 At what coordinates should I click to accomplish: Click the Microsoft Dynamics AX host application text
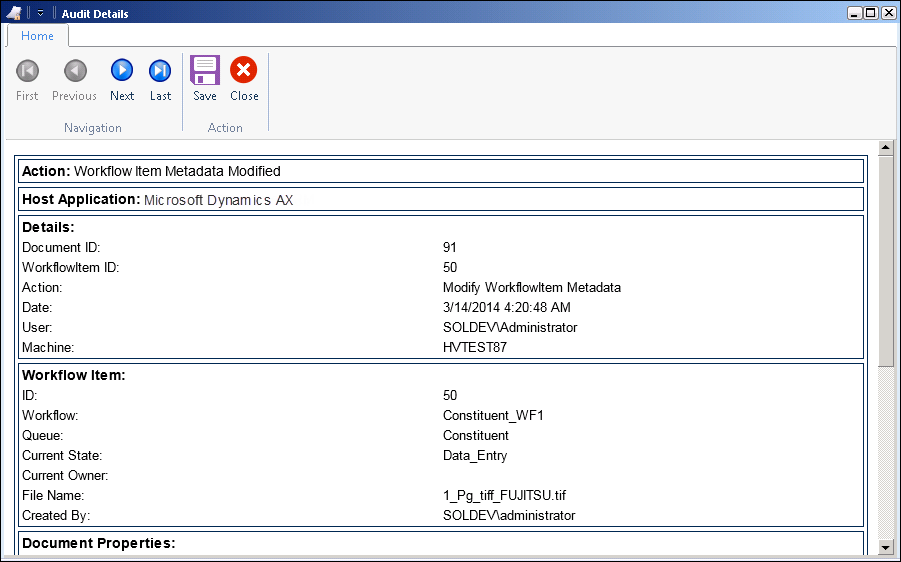[218, 200]
